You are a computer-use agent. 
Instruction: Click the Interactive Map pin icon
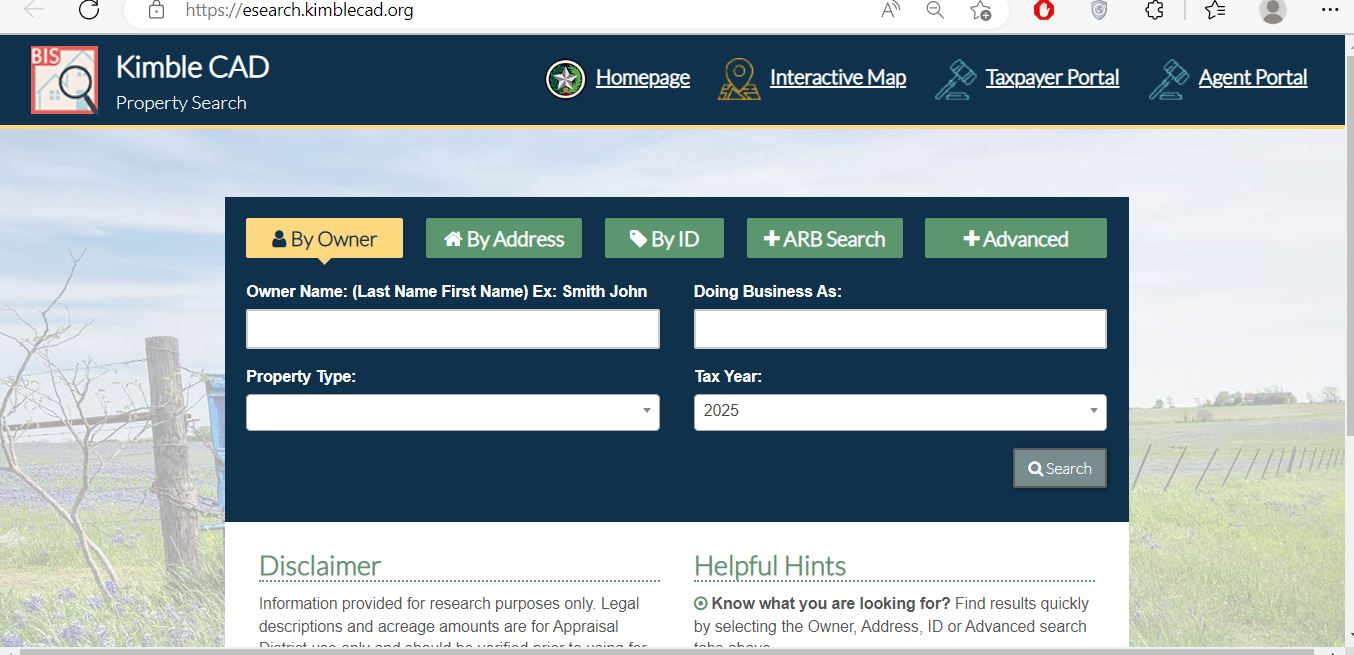click(738, 79)
